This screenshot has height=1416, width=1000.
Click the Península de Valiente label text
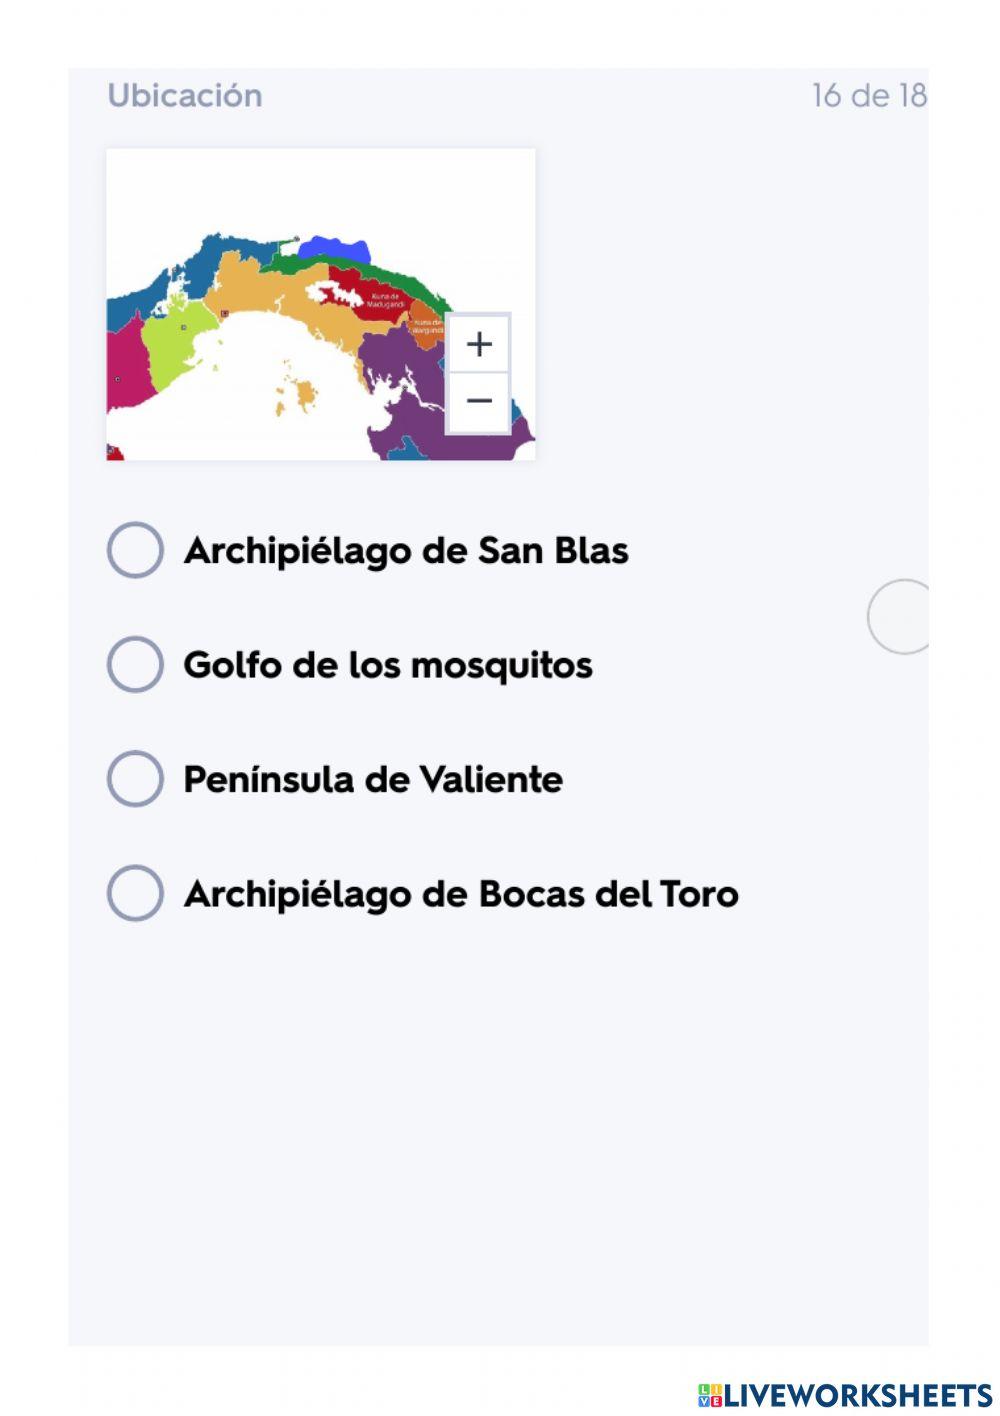(x=373, y=780)
